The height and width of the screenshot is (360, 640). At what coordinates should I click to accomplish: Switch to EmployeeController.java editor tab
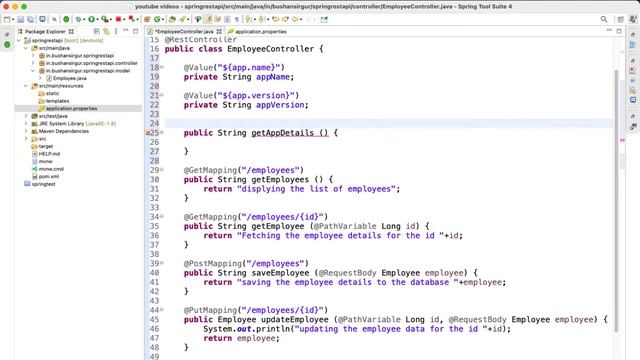coord(185,31)
